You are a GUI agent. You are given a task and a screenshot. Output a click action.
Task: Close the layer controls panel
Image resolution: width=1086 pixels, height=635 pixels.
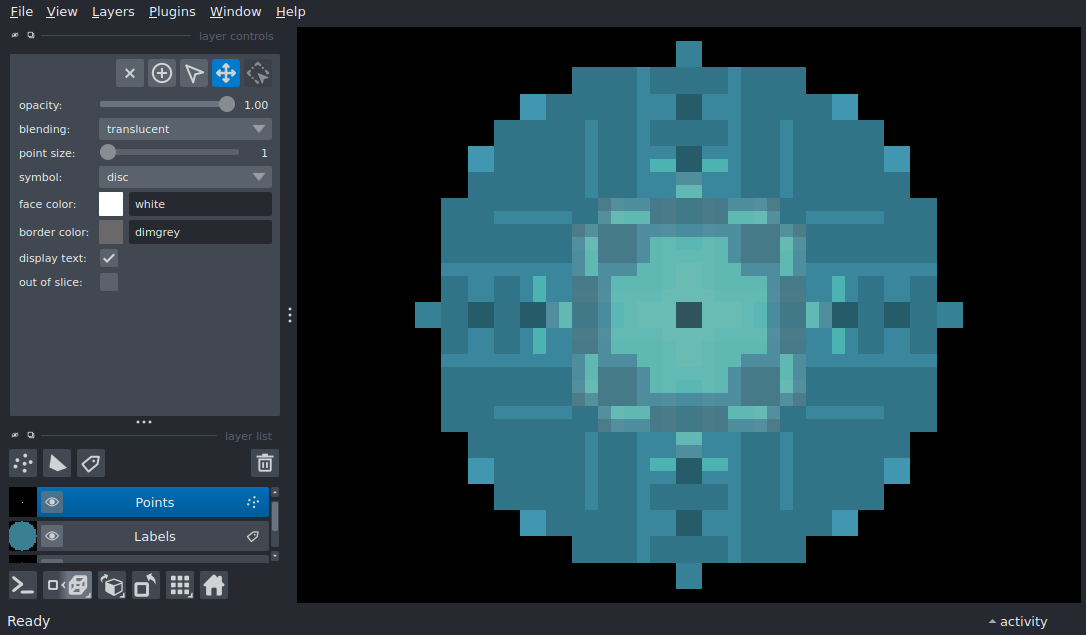click(x=15, y=35)
